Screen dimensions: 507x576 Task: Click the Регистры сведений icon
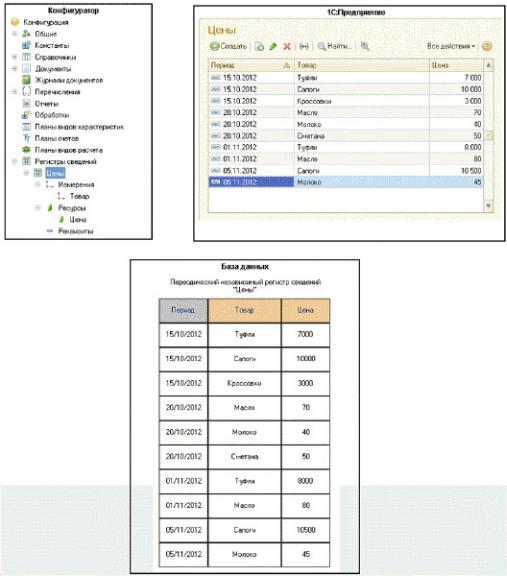point(26,161)
